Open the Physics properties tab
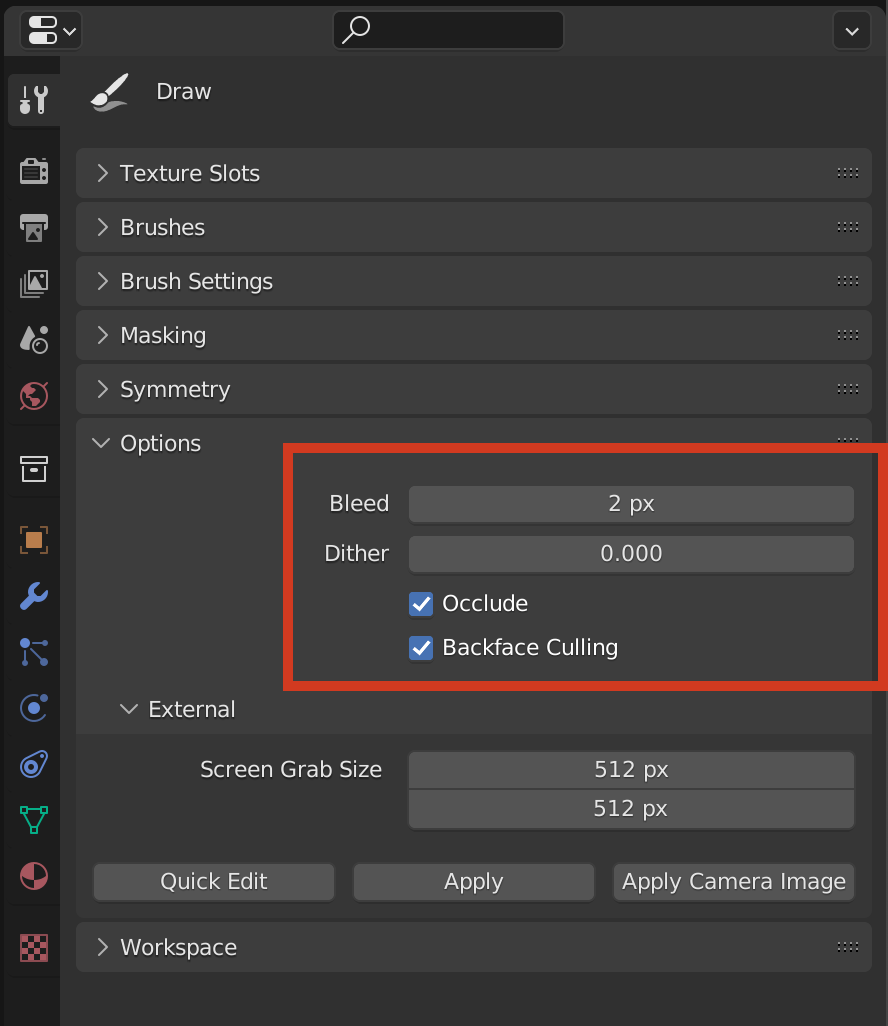The width and height of the screenshot is (888, 1026). click(34, 709)
